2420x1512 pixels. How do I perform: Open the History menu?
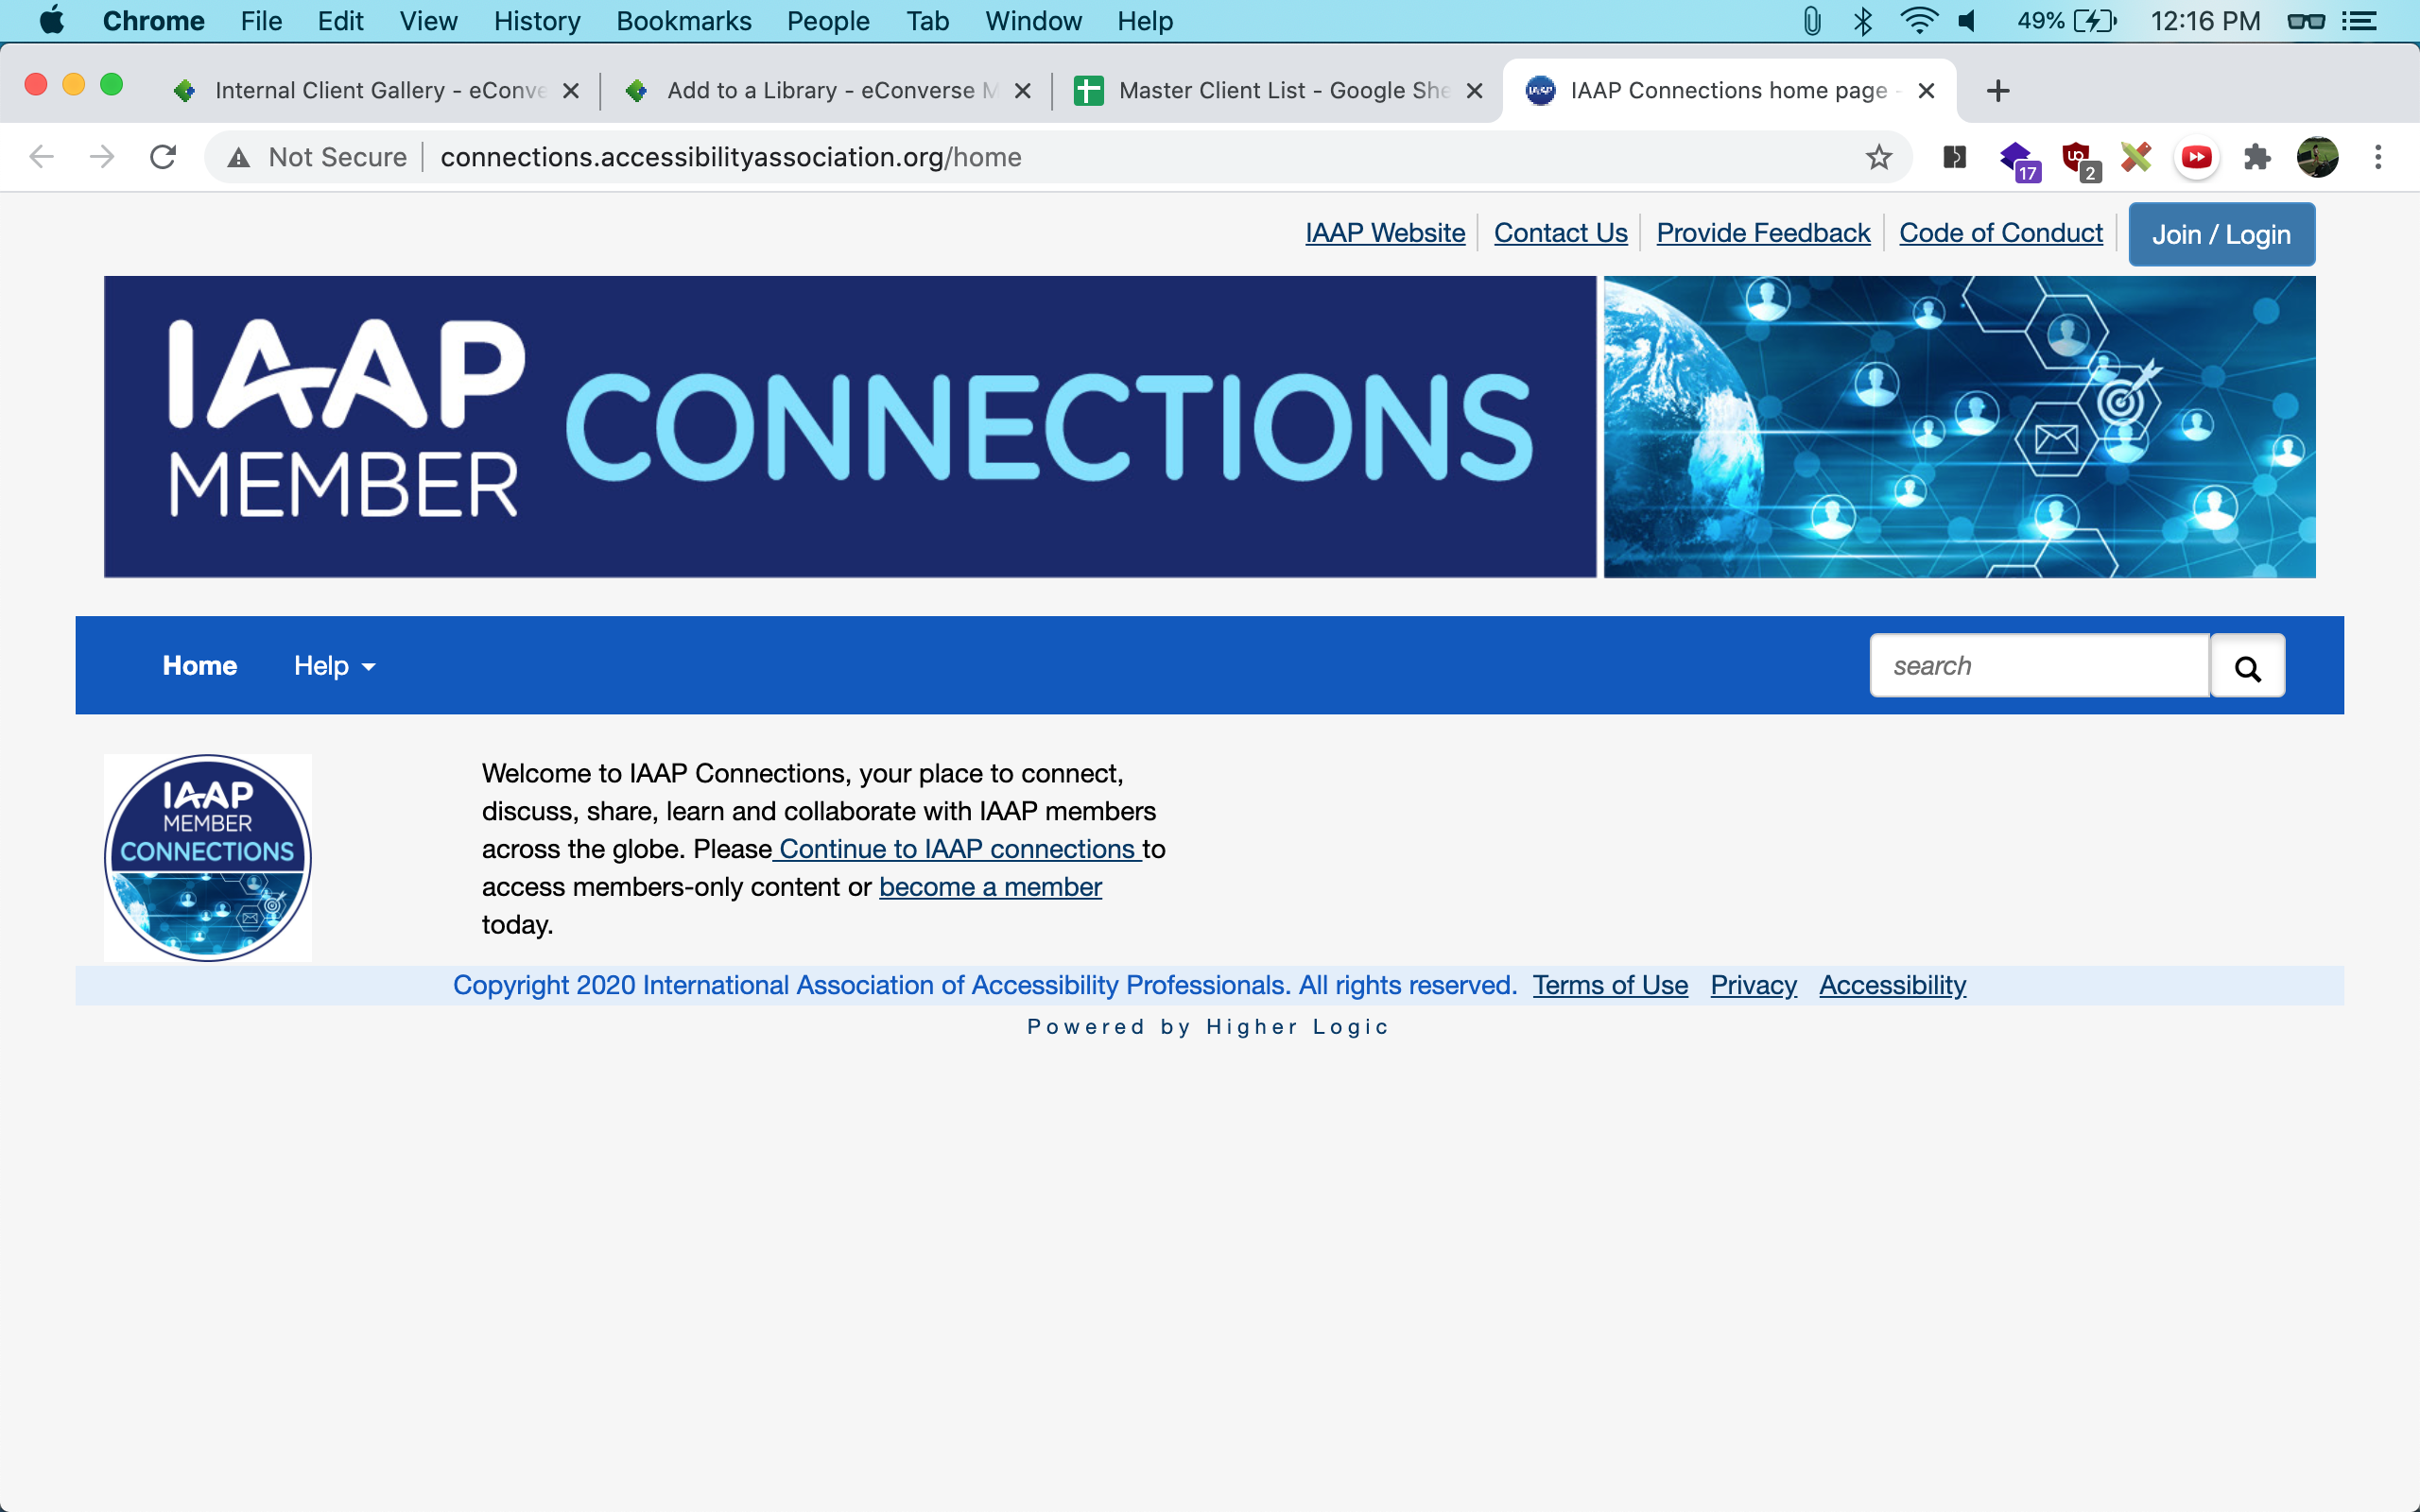click(x=536, y=21)
